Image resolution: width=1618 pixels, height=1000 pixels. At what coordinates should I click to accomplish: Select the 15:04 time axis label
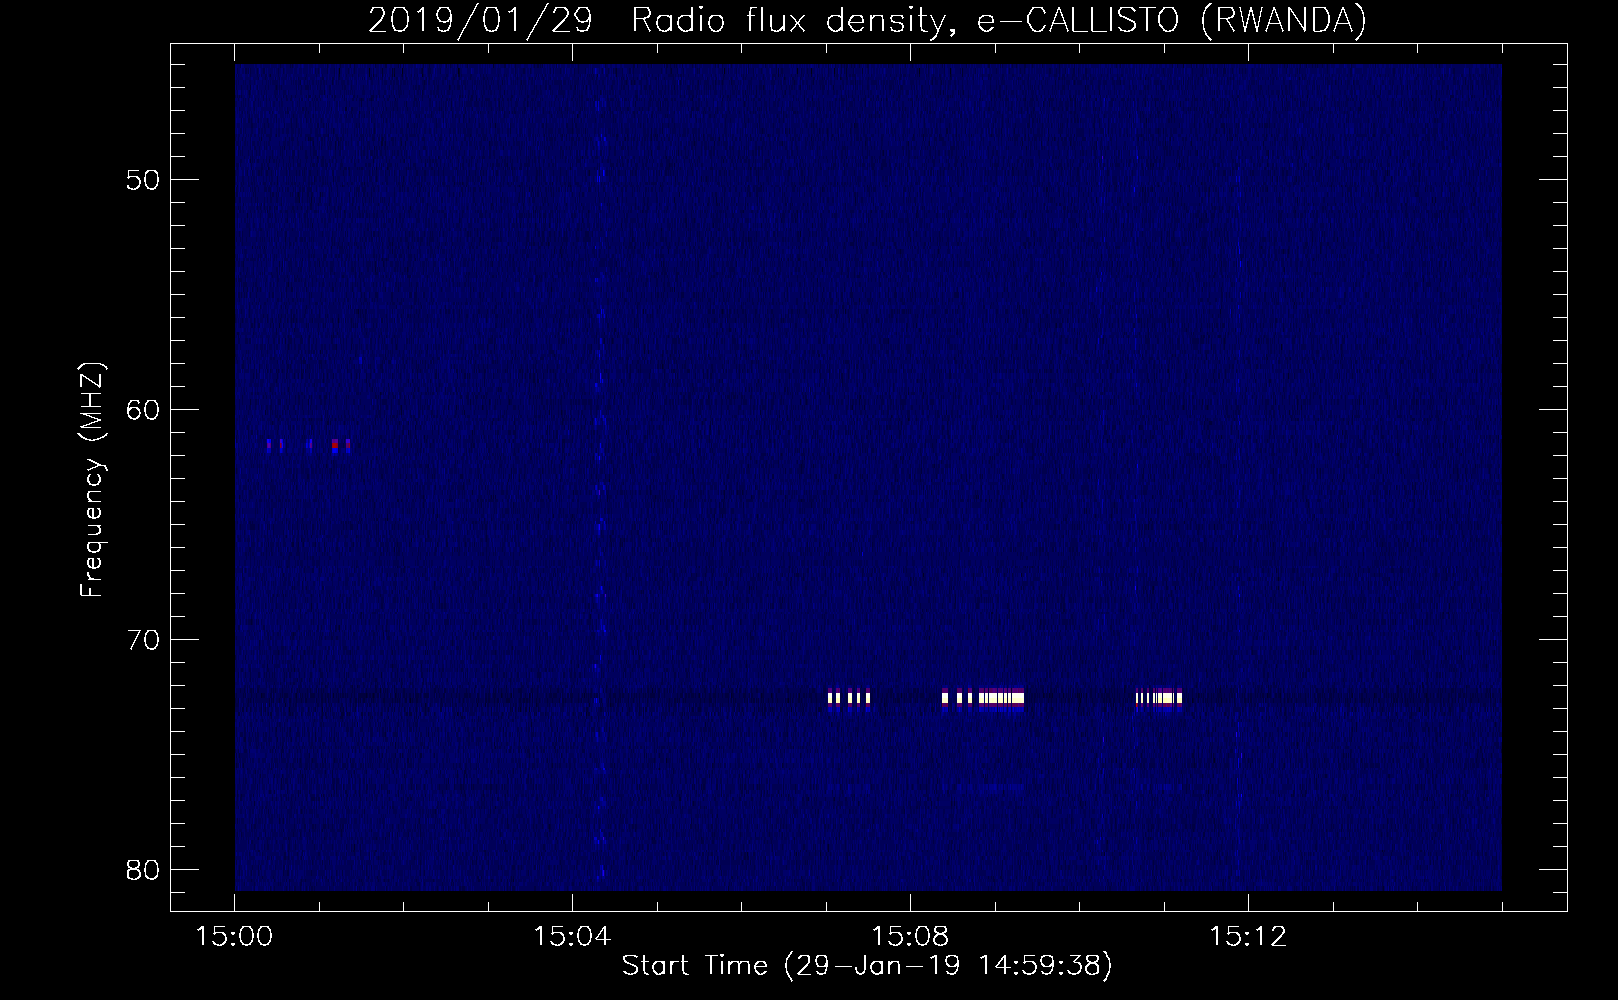pyautogui.click(x=572, y=937)
